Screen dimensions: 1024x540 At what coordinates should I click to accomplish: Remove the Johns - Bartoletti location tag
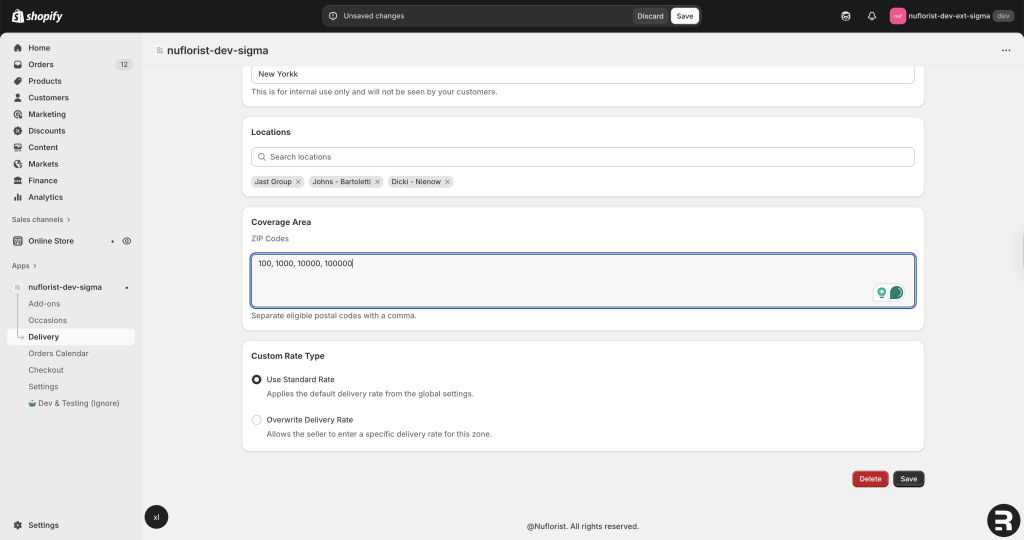[377, 182]
